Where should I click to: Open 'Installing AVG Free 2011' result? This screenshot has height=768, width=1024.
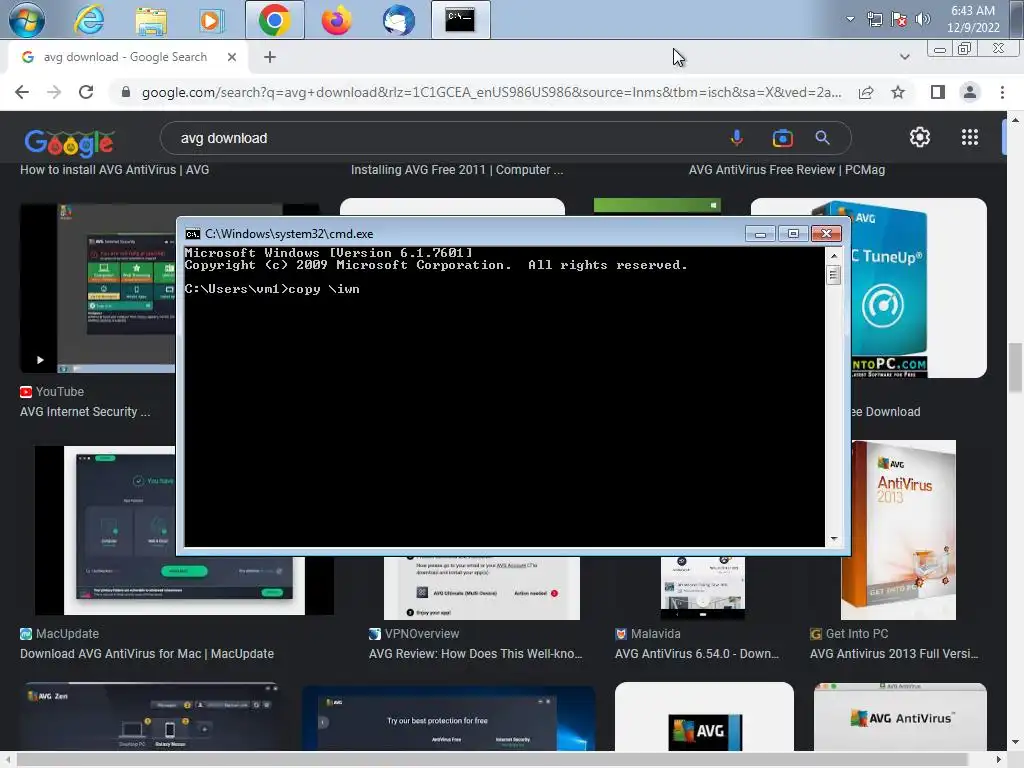click(456, 170)
